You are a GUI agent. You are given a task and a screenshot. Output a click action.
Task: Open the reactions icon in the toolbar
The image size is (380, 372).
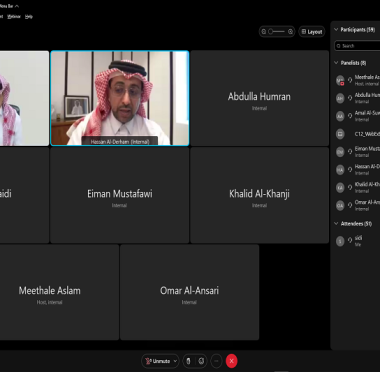(201, 361)
